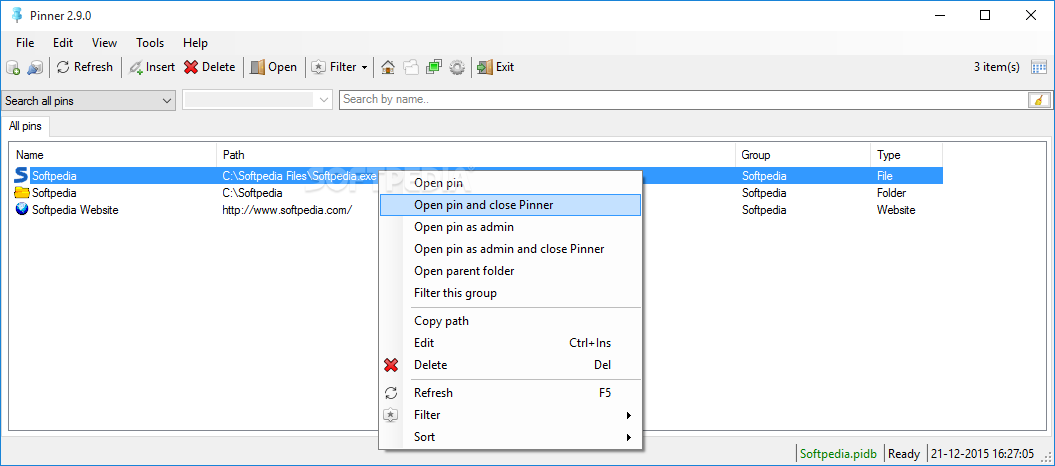Image resolution: width=1055 pixels, height=466 pixels.
Task: Choose 'Edit' in the context menu
Action: pos(510,343)
